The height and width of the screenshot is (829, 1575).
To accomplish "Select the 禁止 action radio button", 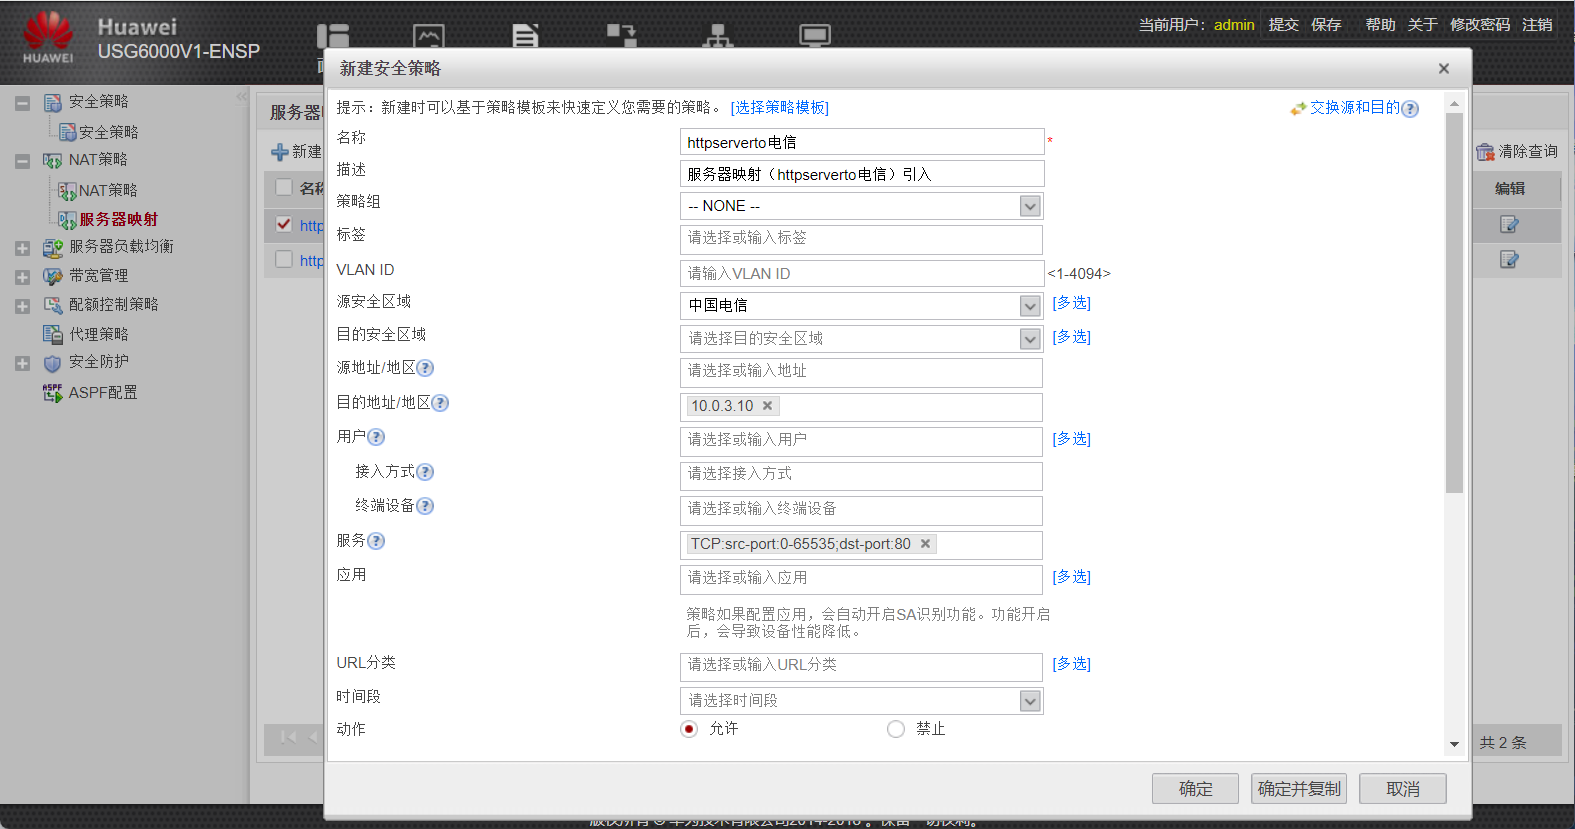I will pyautogui.click(x=896, y=729).
